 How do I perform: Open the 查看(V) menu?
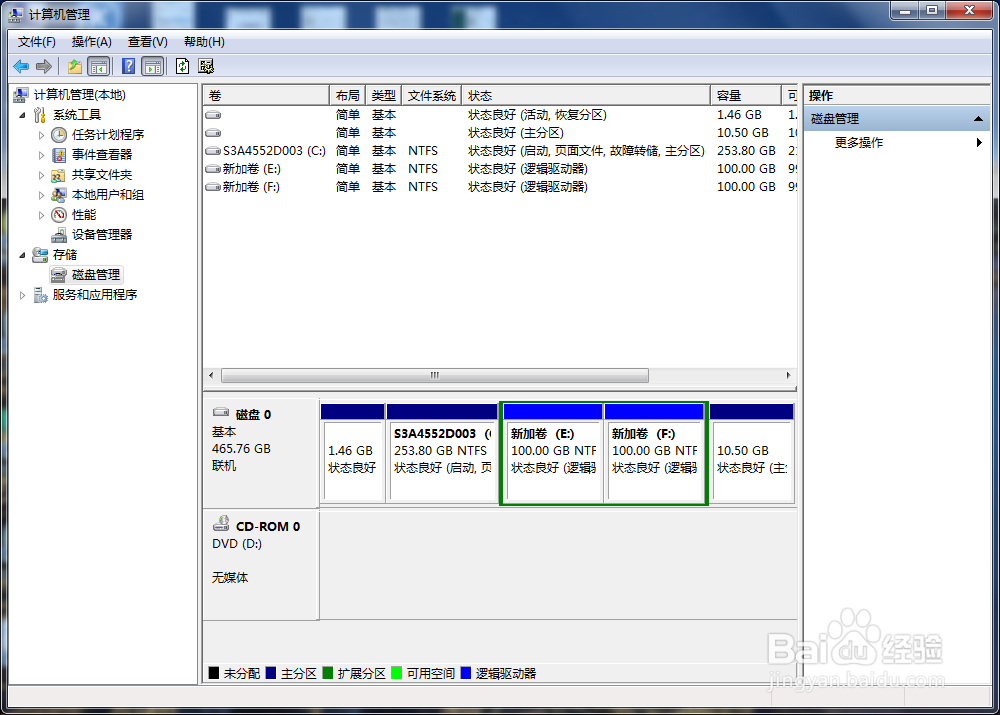click(147, 42)
